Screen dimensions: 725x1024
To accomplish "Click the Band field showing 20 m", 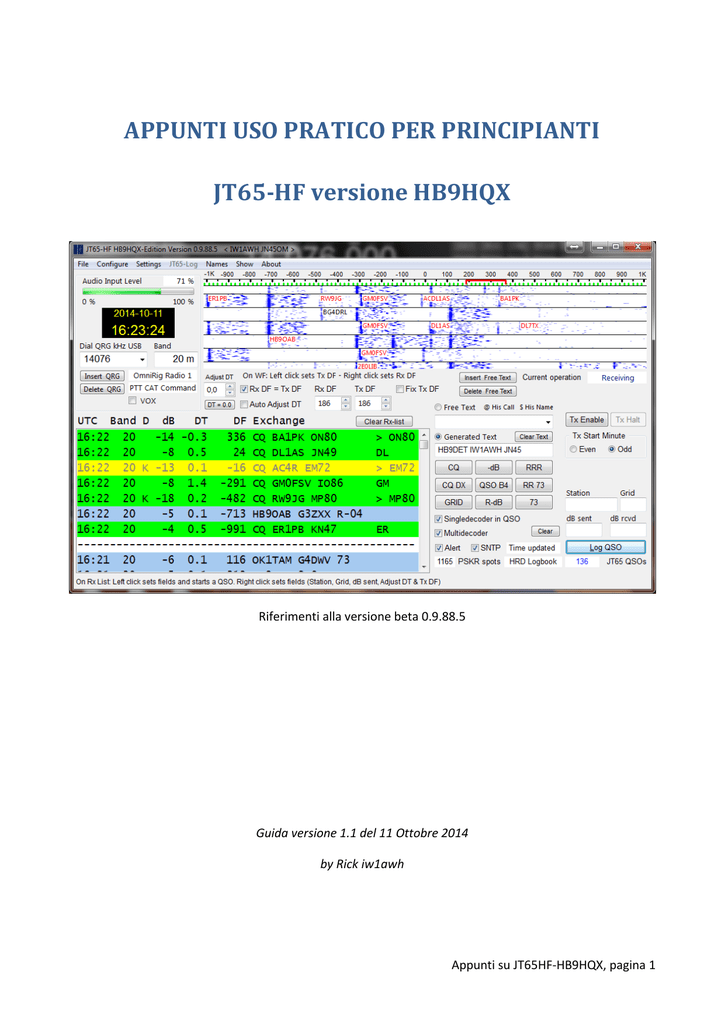I will (176, 360).
